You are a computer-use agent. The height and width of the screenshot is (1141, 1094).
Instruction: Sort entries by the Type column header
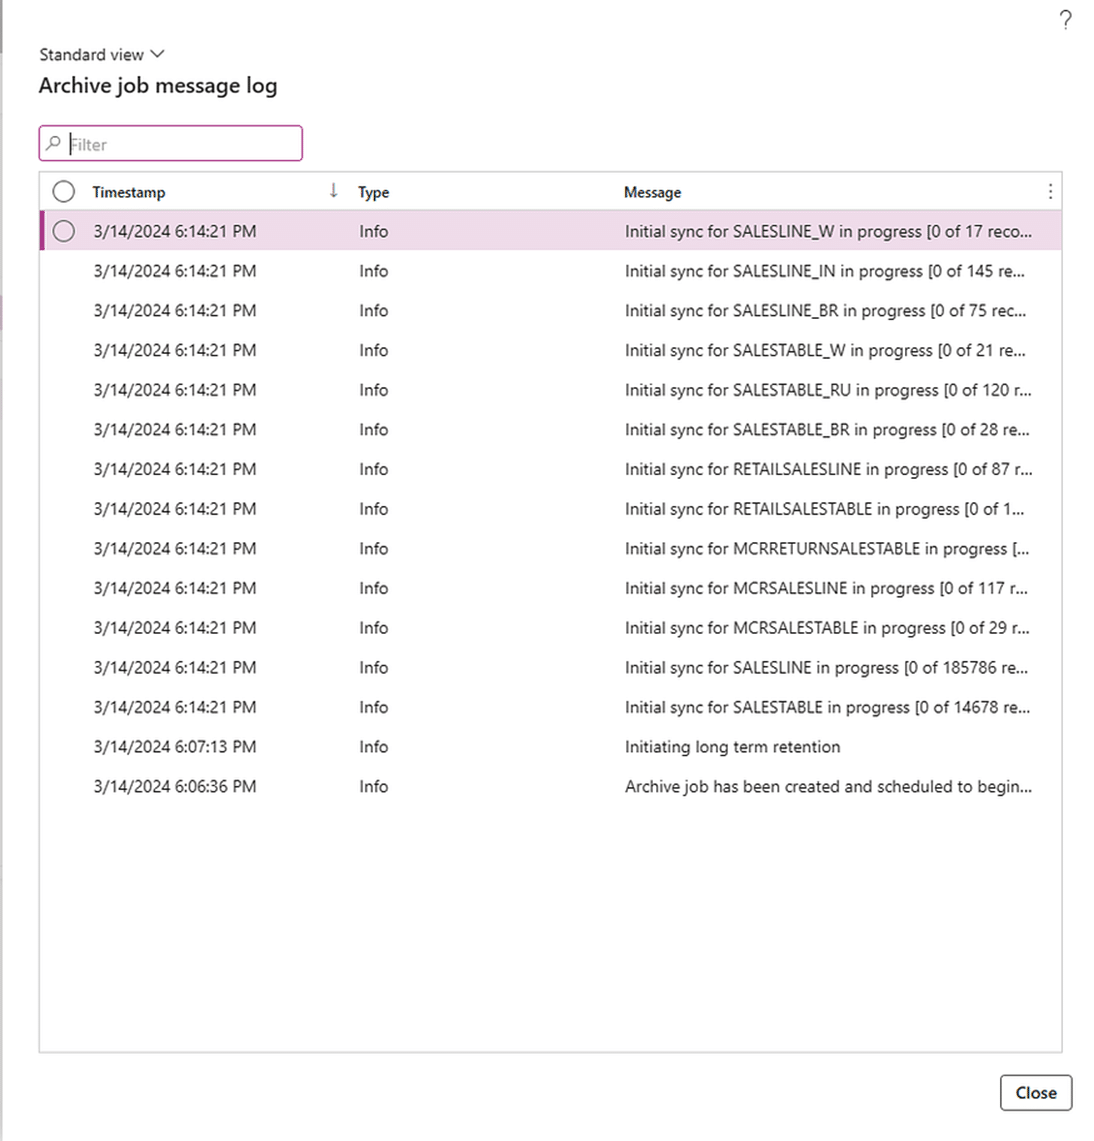[373, 191]
